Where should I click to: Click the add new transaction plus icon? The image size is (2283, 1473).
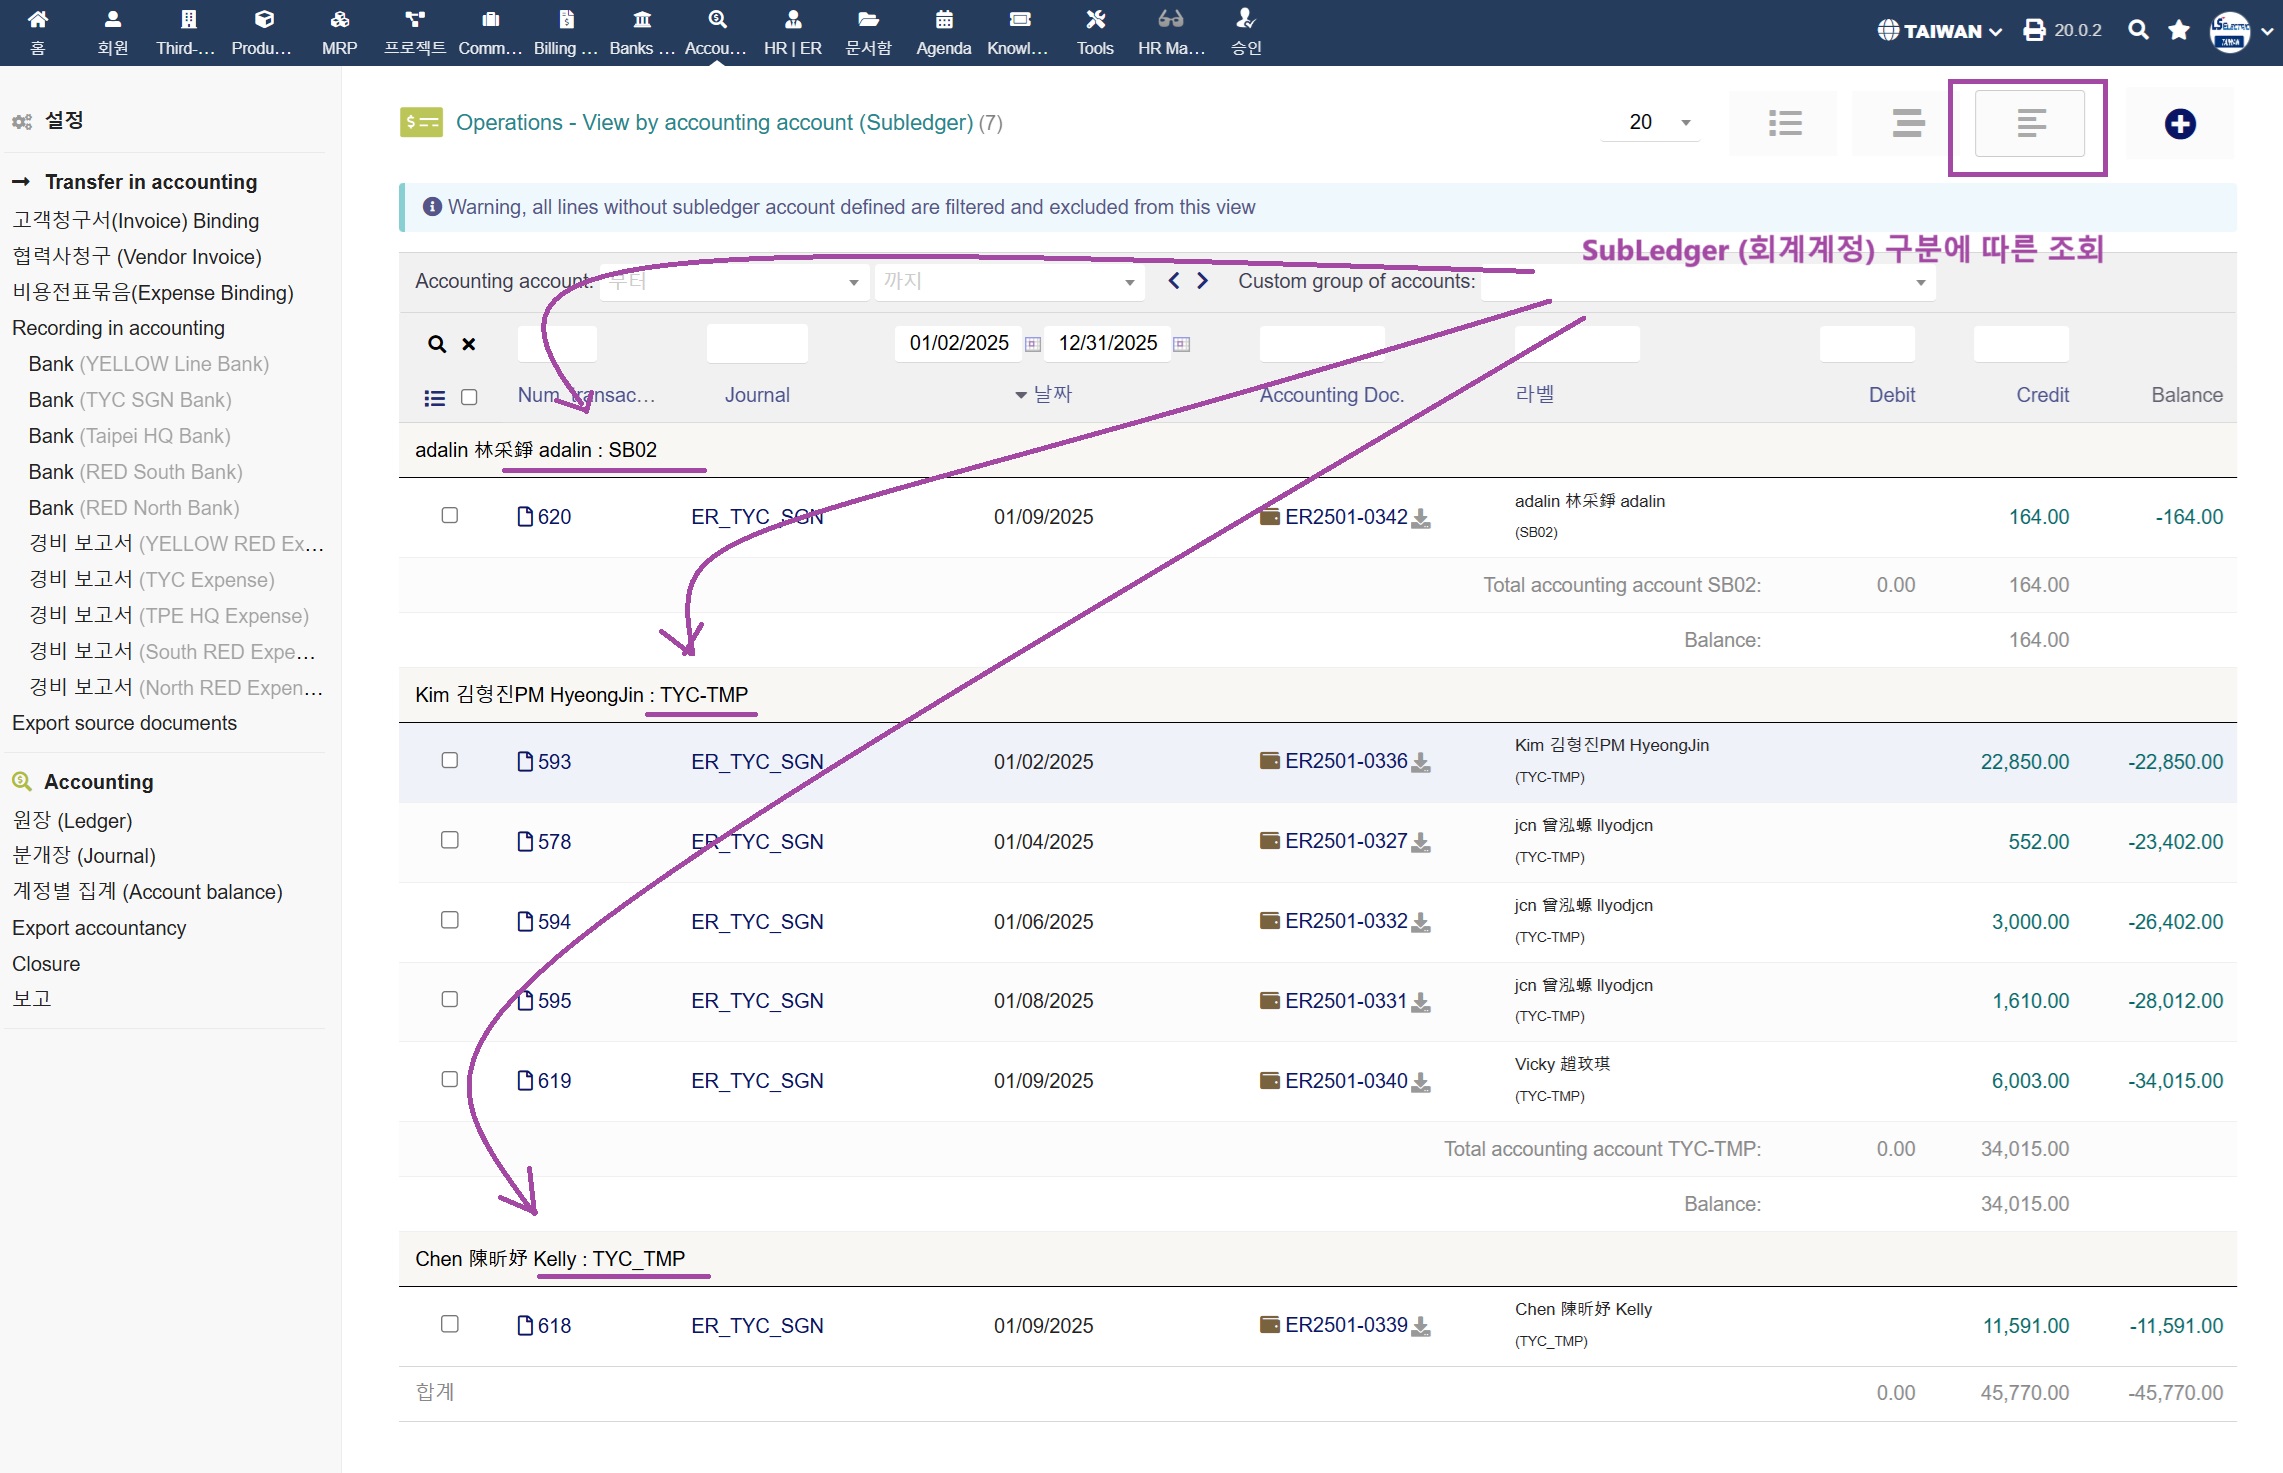pyautogui.click(x=2179, y=124)
